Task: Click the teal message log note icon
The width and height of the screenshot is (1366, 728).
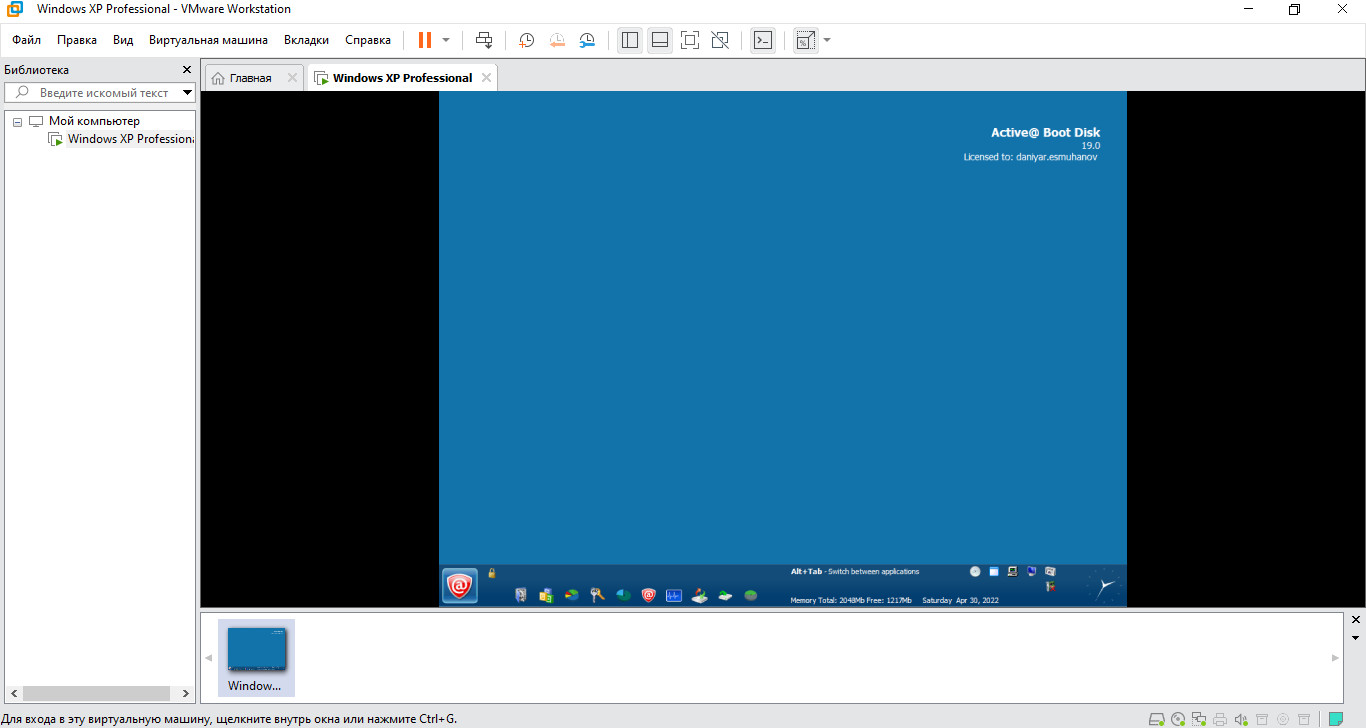Action: pyautogui.click(x=1335, y=718)
